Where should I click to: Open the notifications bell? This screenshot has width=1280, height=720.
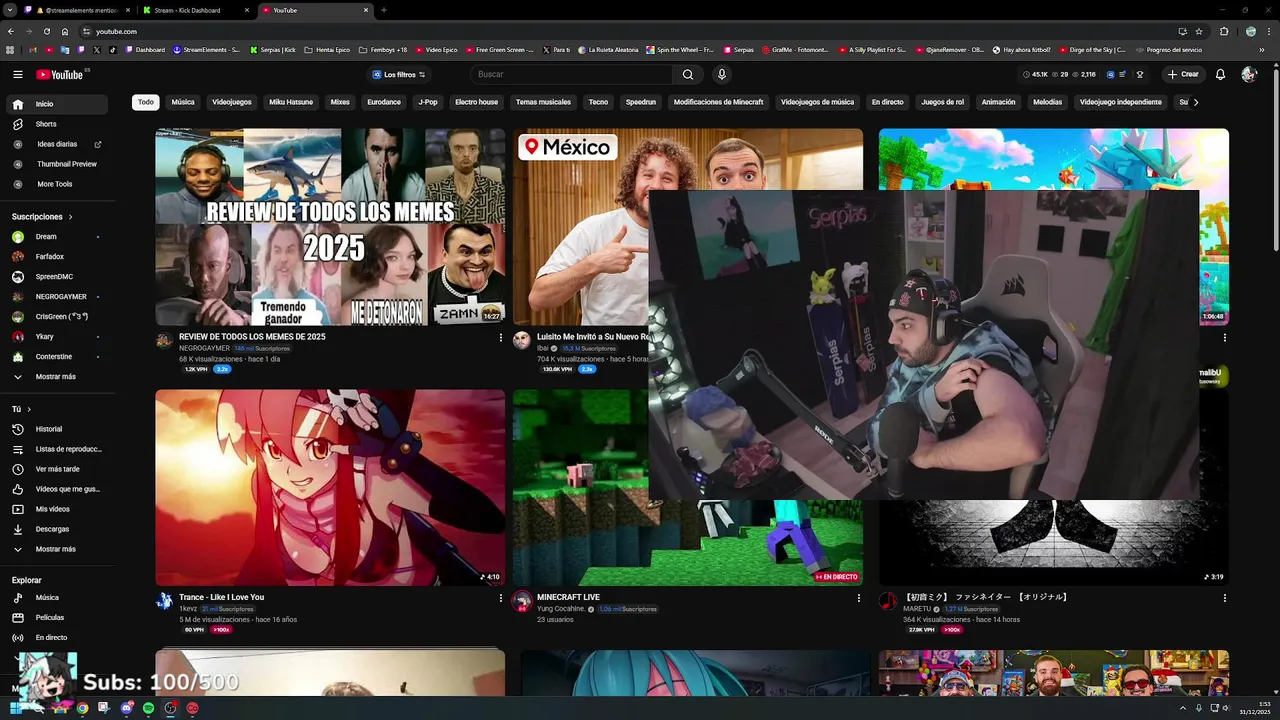click(1220, 74)
